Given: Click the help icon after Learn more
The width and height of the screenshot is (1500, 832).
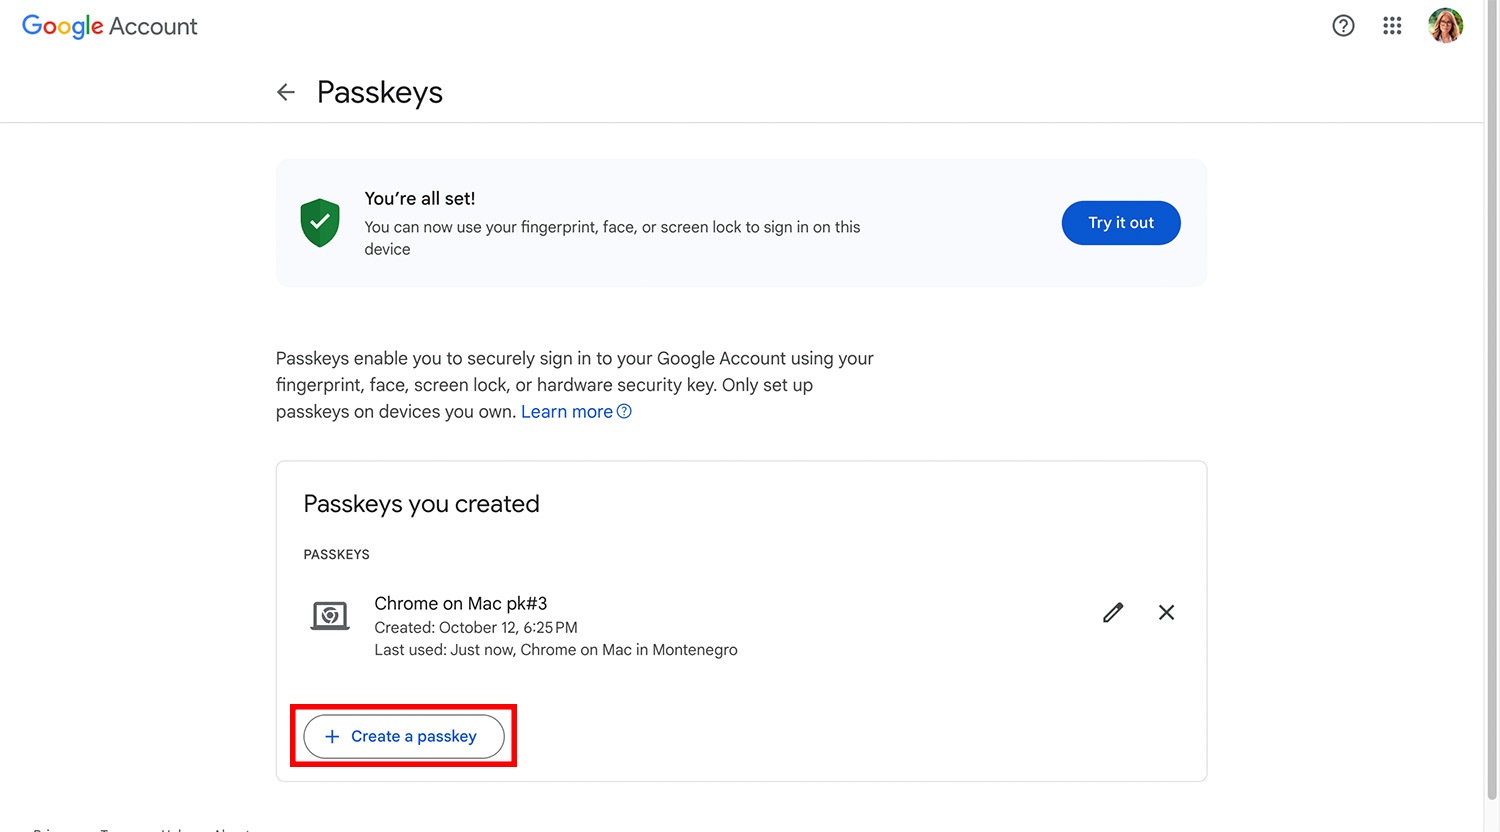Looking at the screenshot, I should (624, 411).
